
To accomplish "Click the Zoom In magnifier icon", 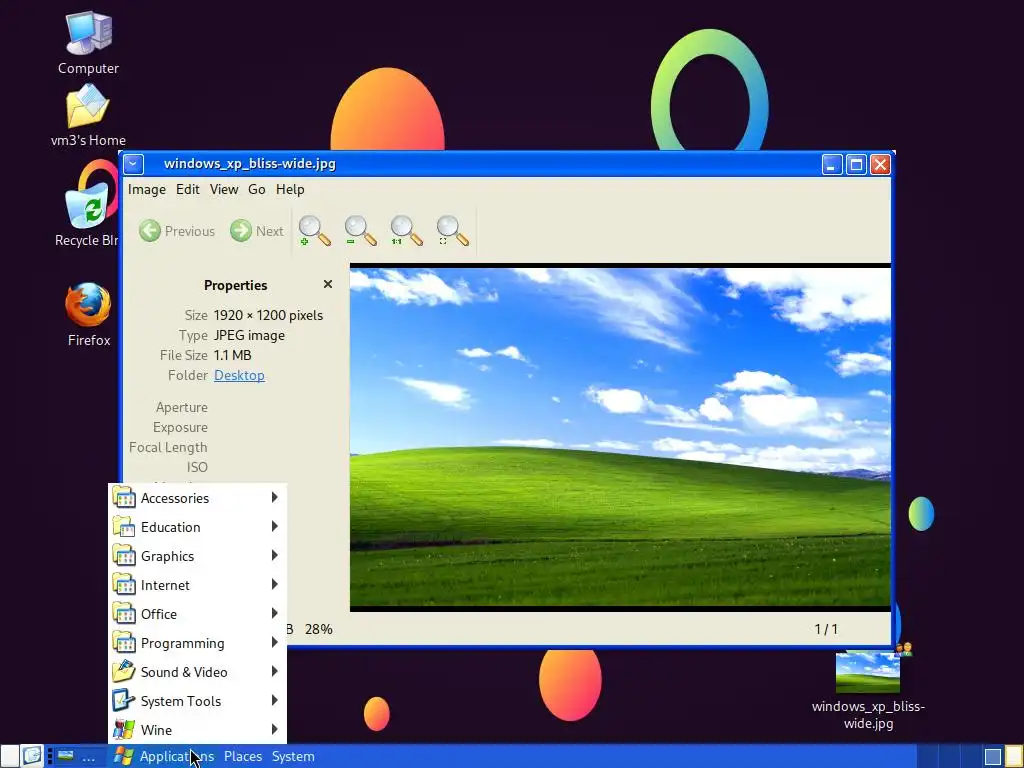I will tap(314, 231).
